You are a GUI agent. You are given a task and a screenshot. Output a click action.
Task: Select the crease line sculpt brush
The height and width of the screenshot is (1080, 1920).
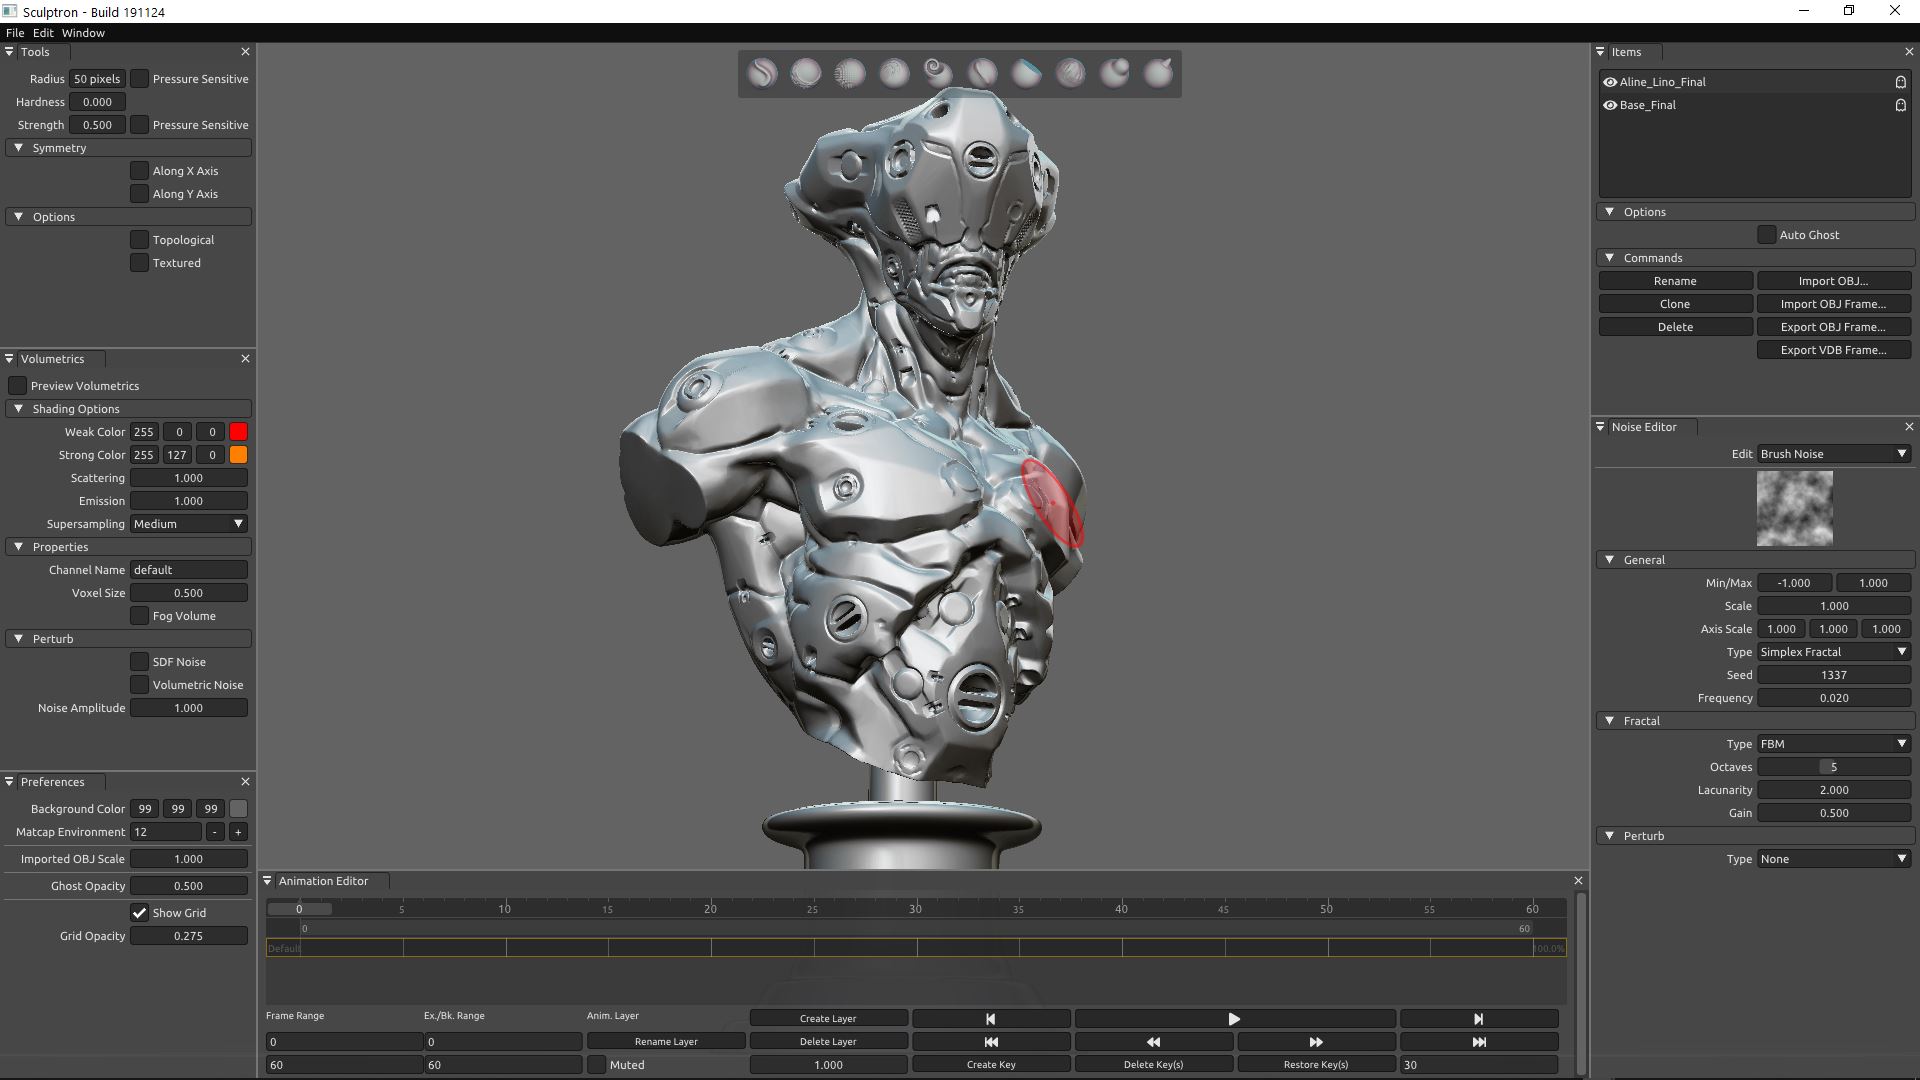click(982, 73)
